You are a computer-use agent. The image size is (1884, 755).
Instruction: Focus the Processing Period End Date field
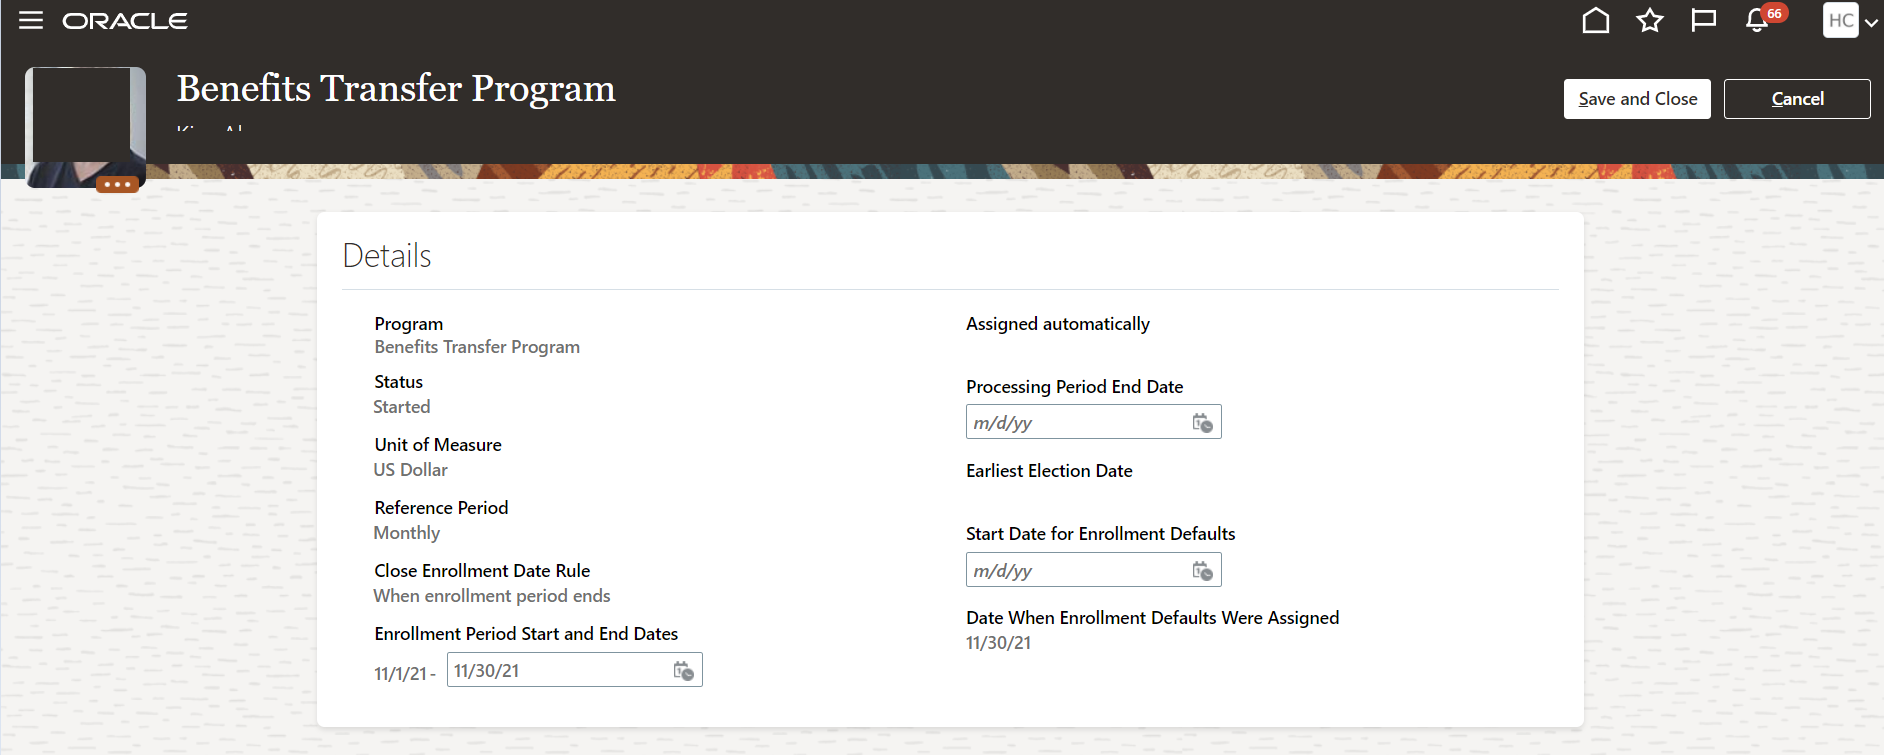[x=1078, y=423]
